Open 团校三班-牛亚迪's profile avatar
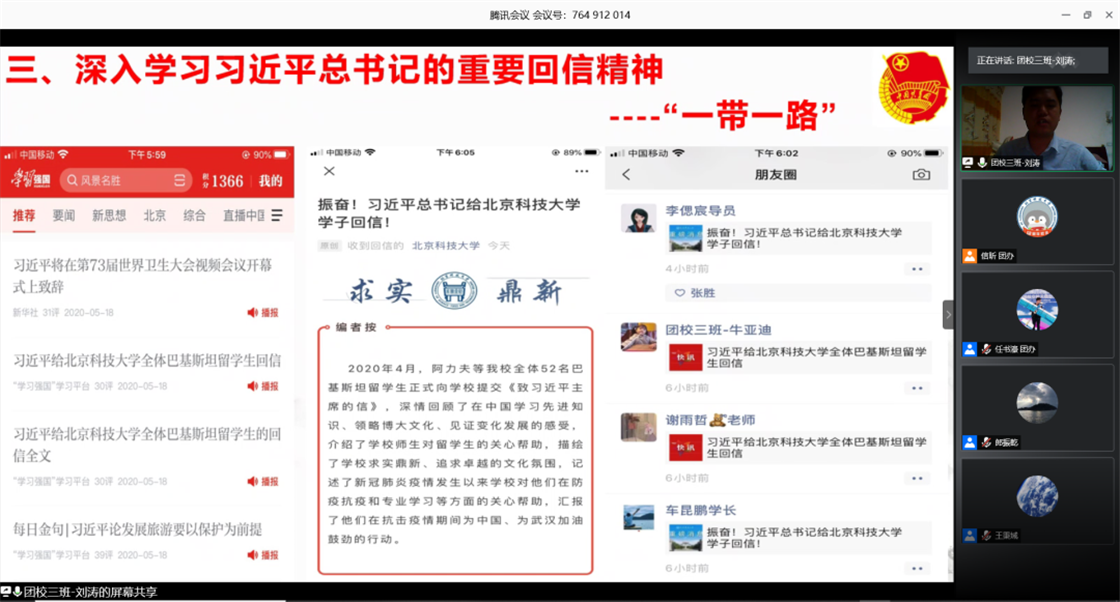Image resolution: width=1120 pixels, height=602 pixels. (x=639, y=337)
